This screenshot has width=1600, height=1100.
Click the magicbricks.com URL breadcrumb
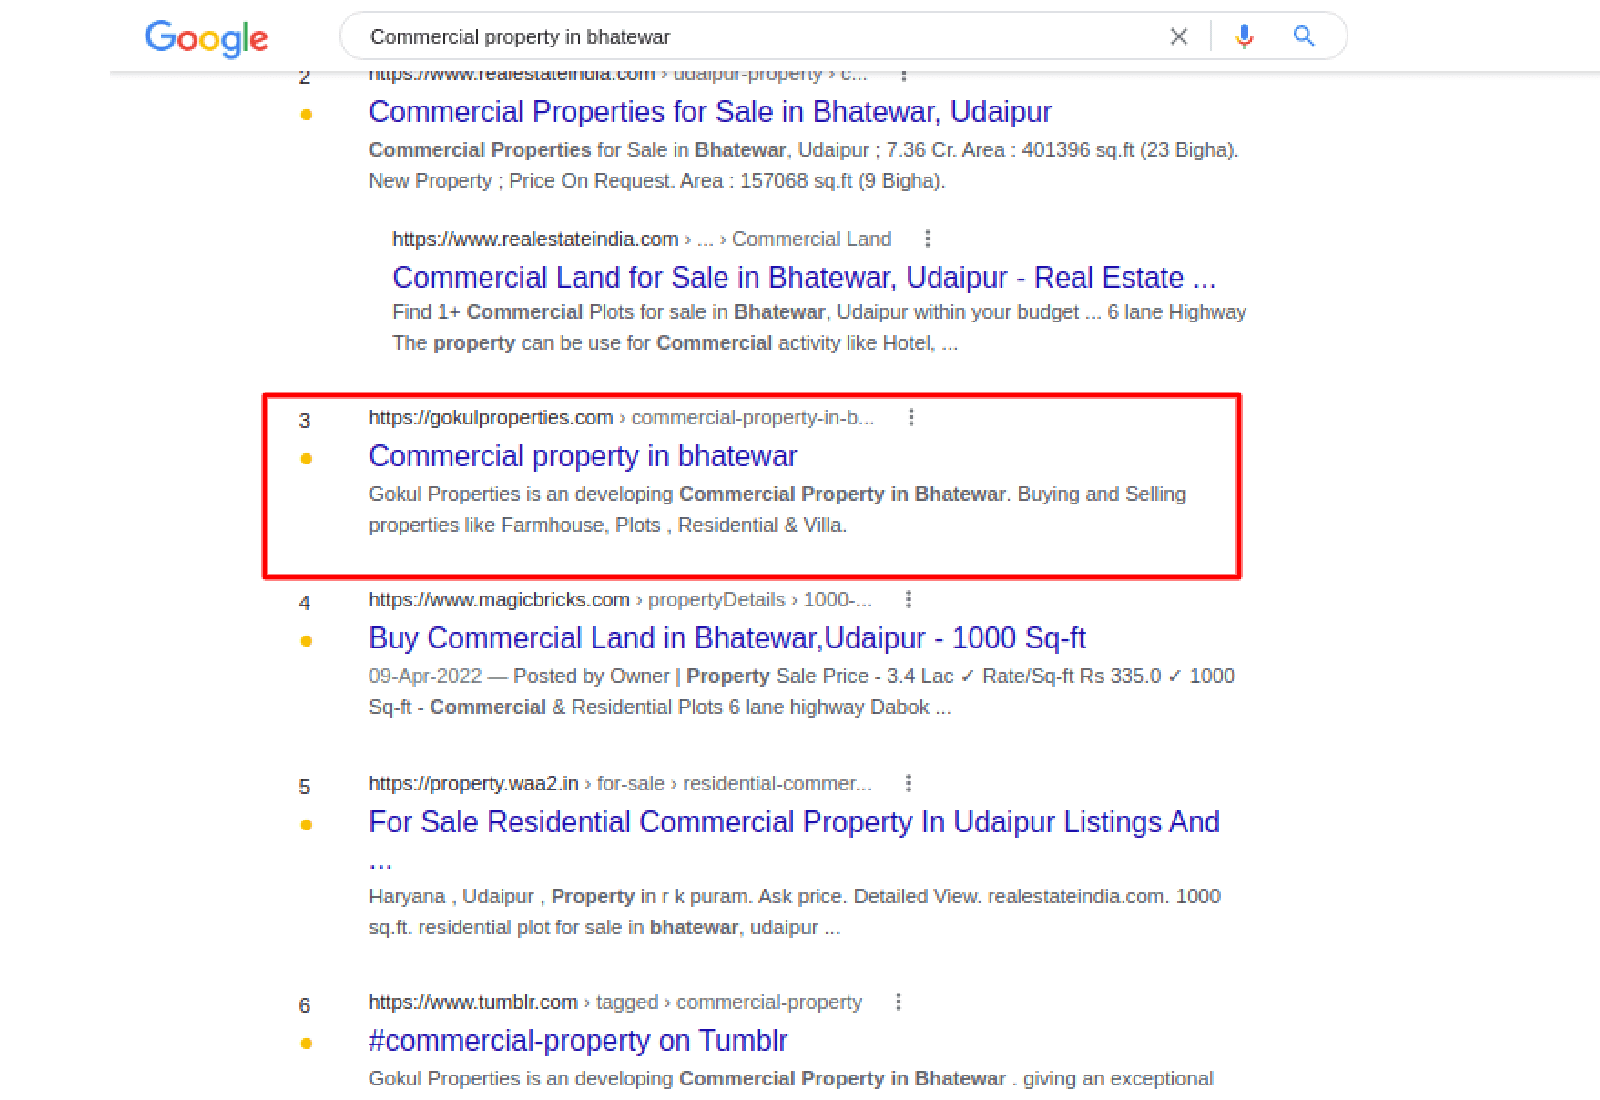click(498, 600)
